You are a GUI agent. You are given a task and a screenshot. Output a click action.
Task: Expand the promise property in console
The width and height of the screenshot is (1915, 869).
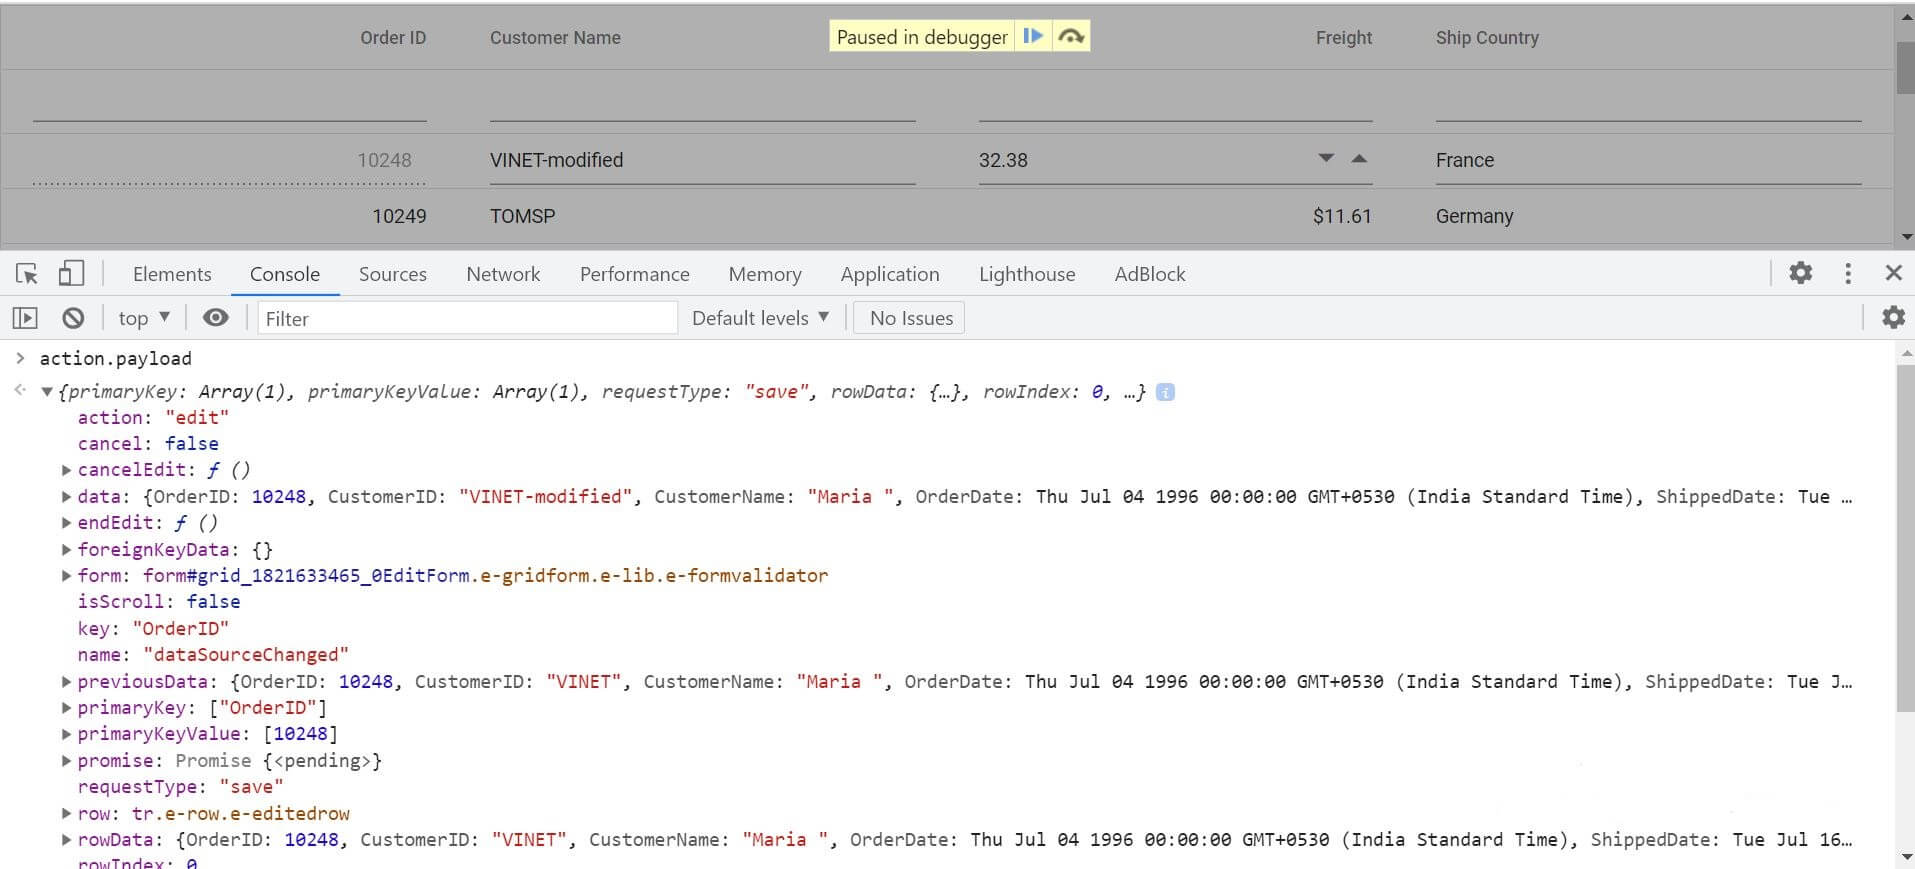(x=66, y=761)
